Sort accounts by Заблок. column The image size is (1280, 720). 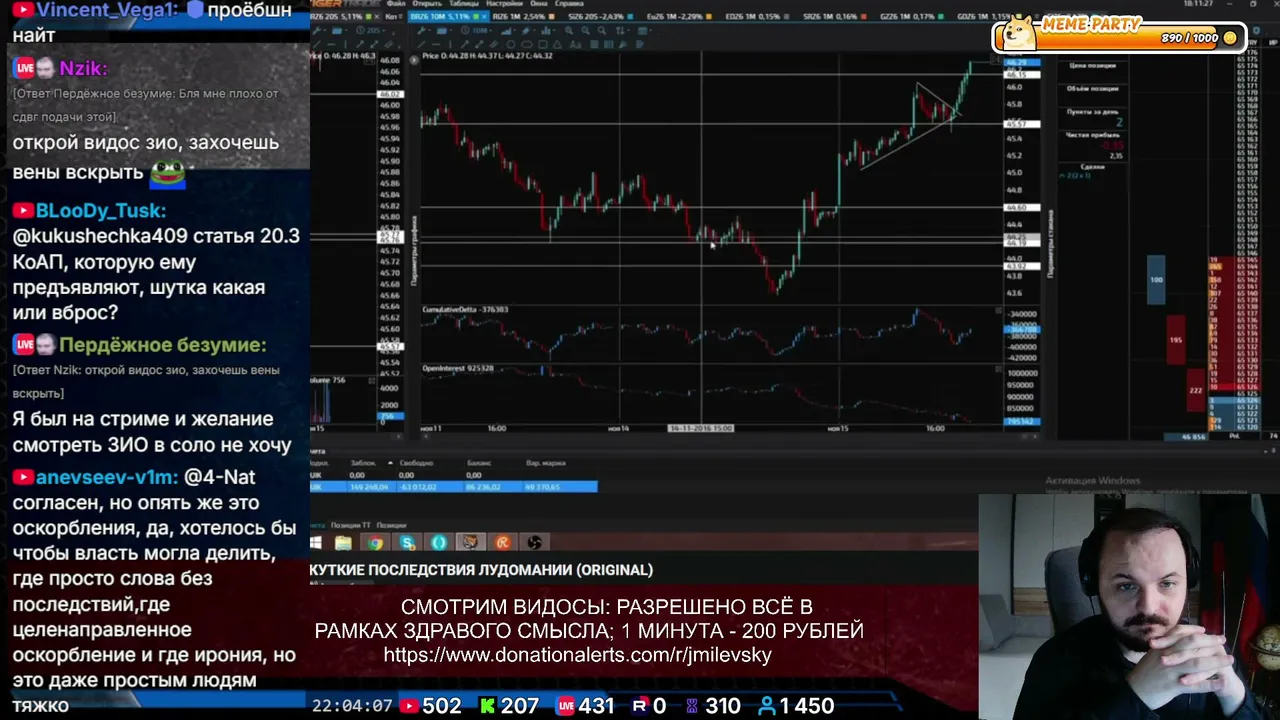(363, 463)
